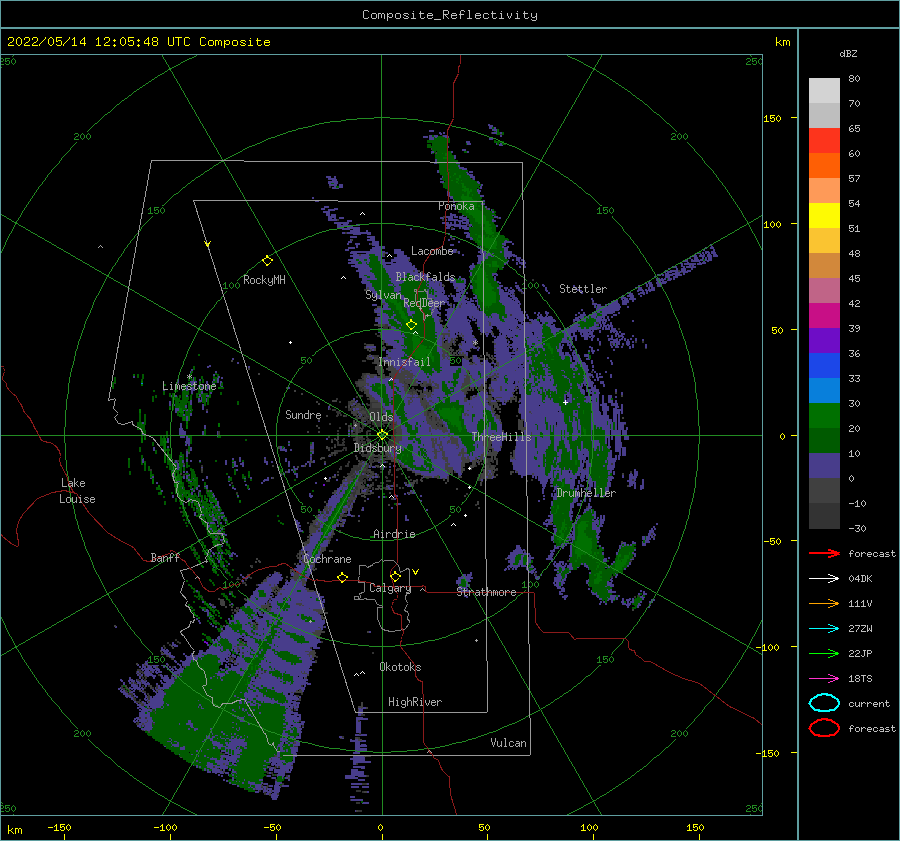Click the Lake Louise label
Viewport: 900px width, 841px height.
pos(77,491)
